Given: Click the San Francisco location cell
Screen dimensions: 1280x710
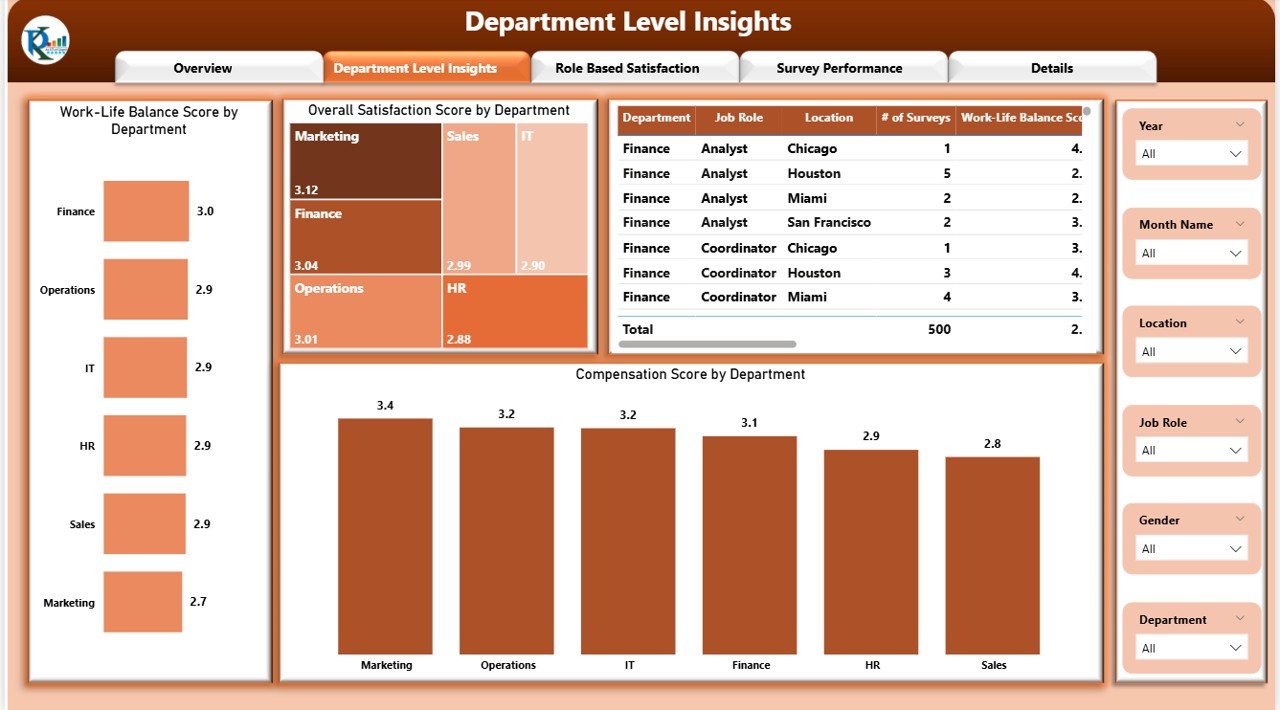Looking at the screenshot, I should pos(829,222).
